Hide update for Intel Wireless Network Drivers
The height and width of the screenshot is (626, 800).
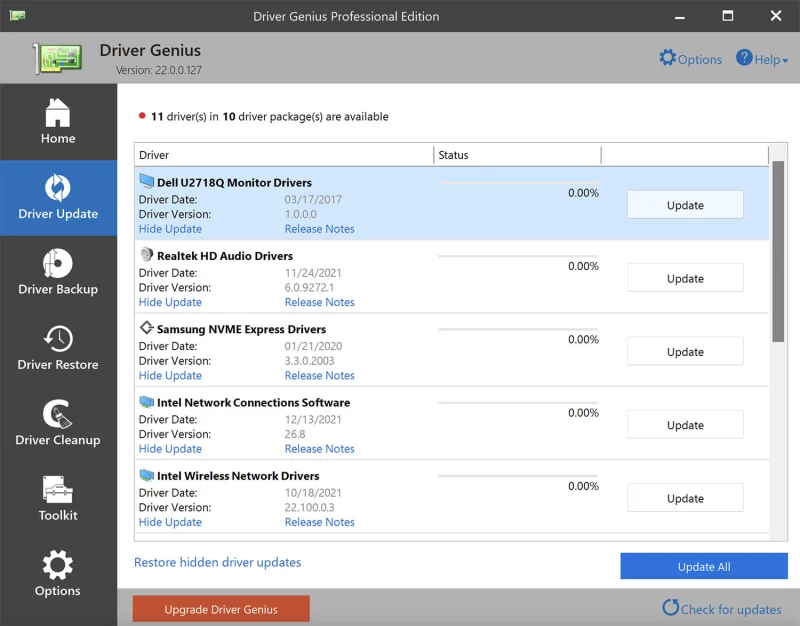[x=170, y=522]
